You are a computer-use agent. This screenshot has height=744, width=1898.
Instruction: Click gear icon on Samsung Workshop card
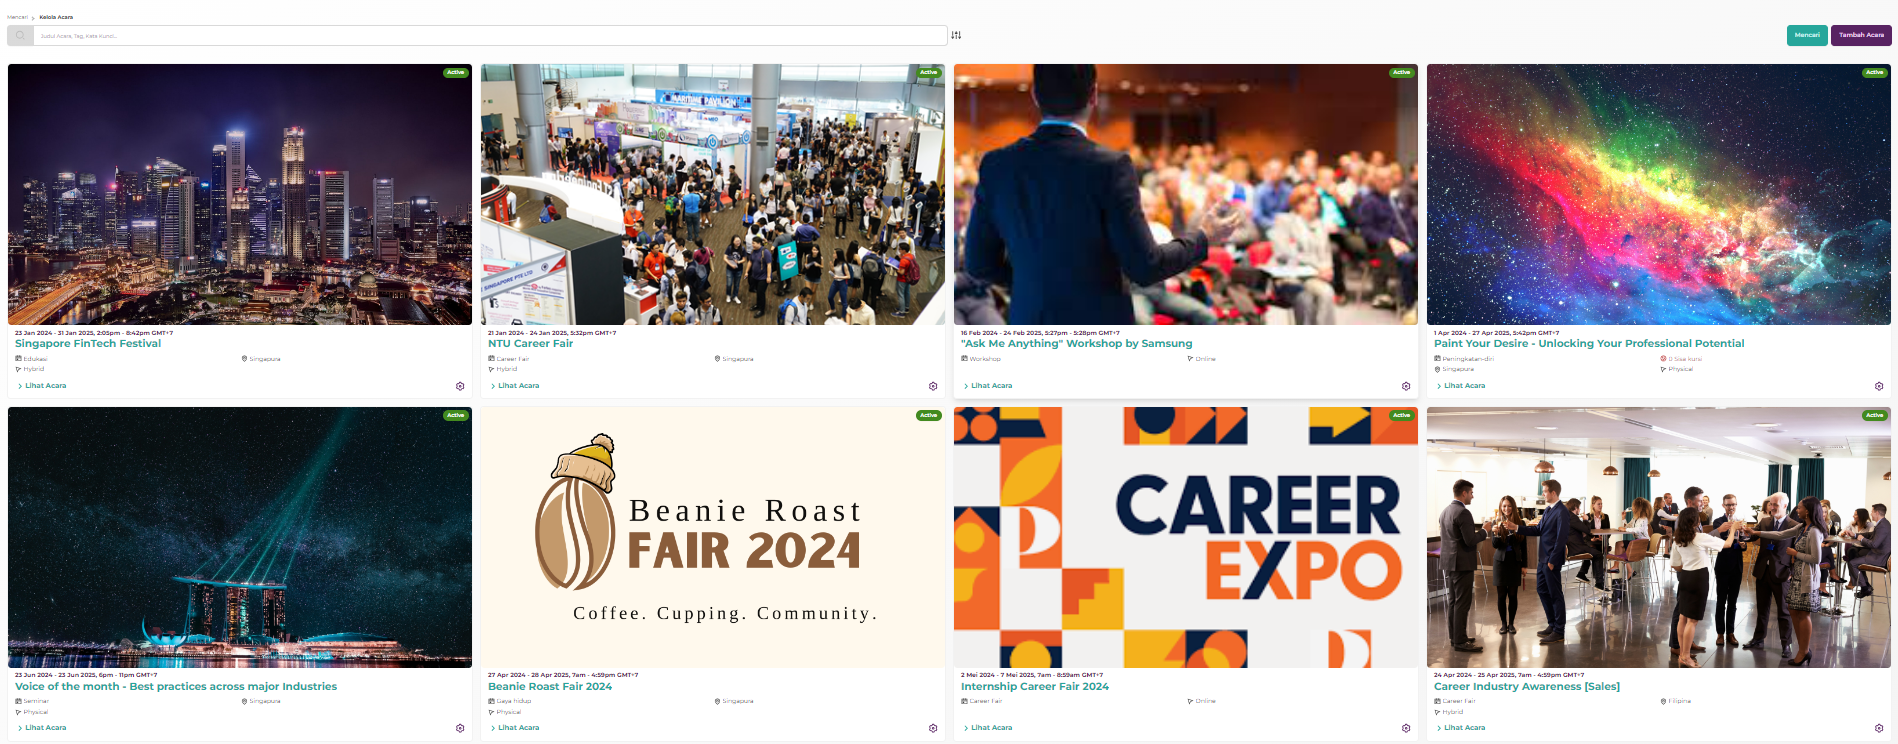click(1406, 386)
